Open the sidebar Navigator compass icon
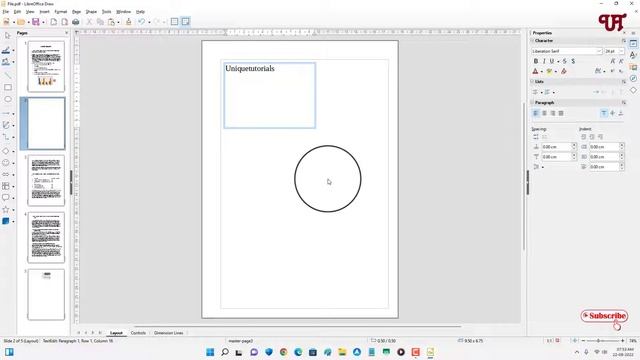This screenshot has width=640, height=360. point(633,78)
